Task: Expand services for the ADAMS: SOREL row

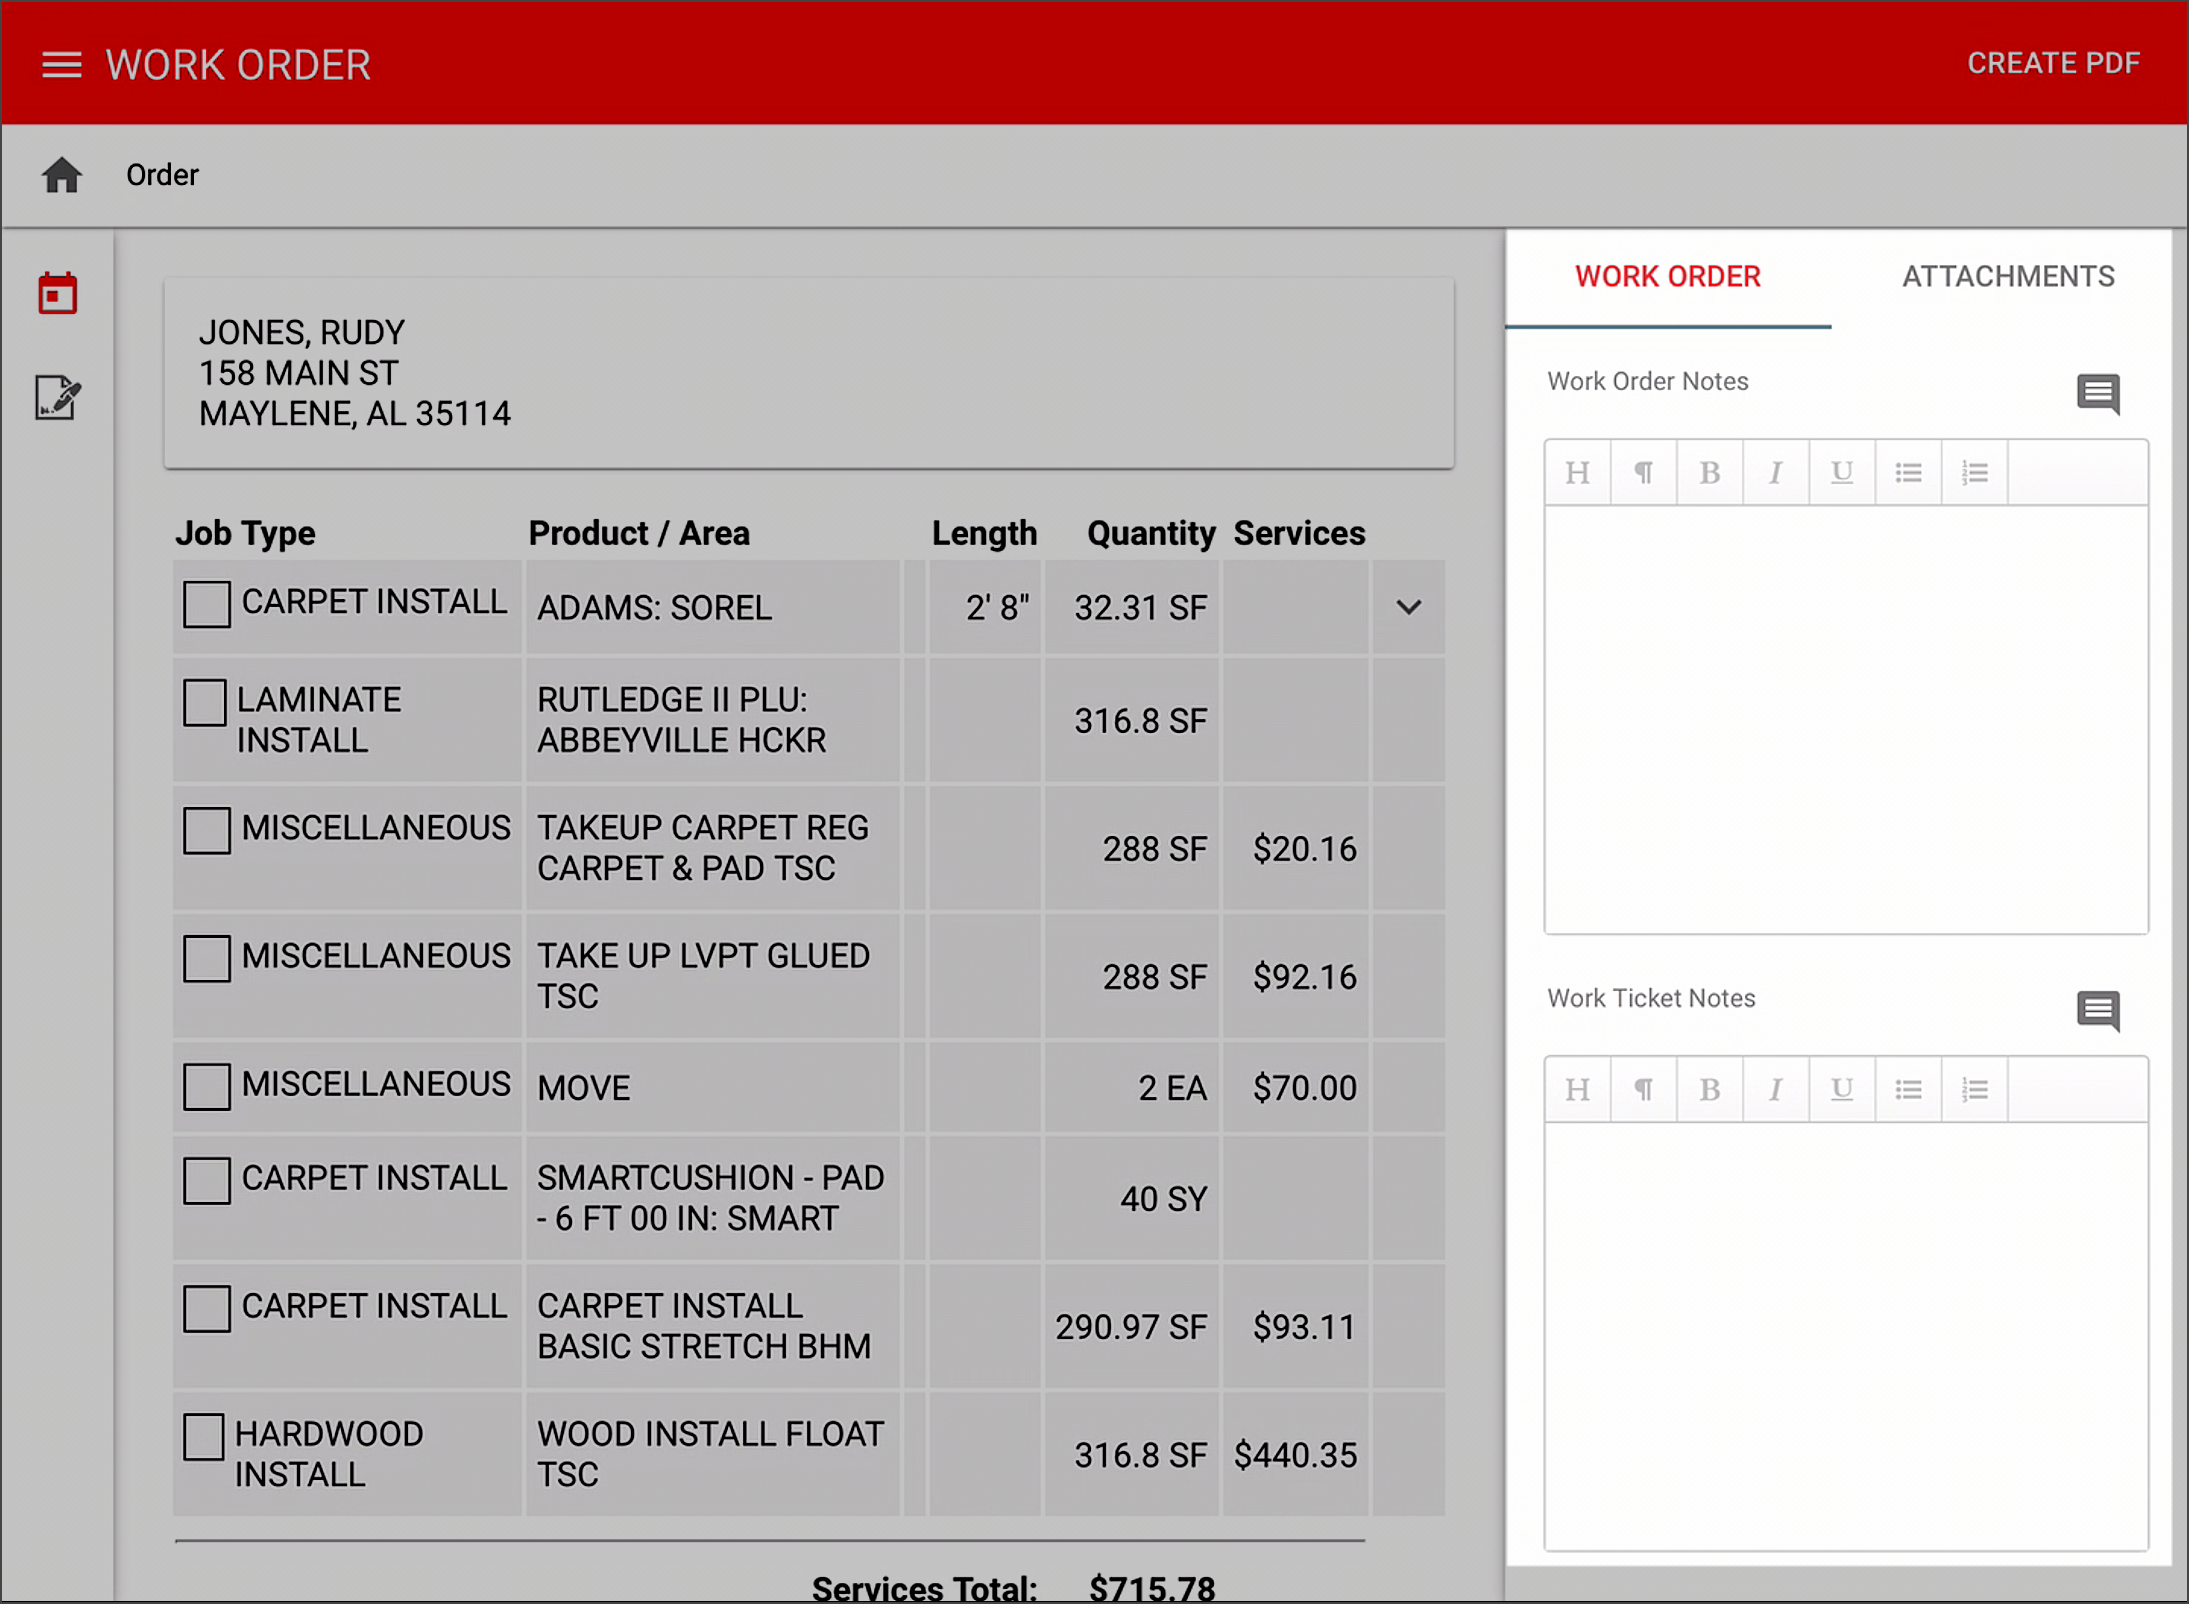Action: 1409,607
